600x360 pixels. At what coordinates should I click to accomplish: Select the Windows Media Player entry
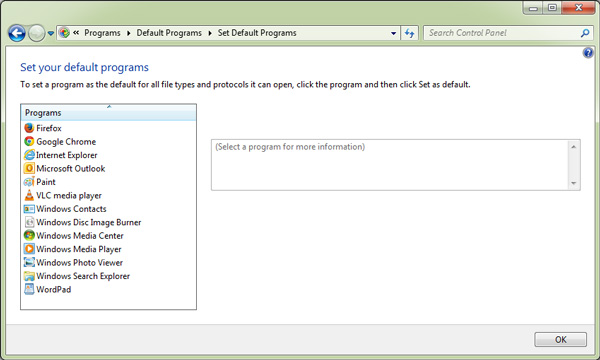79,249
